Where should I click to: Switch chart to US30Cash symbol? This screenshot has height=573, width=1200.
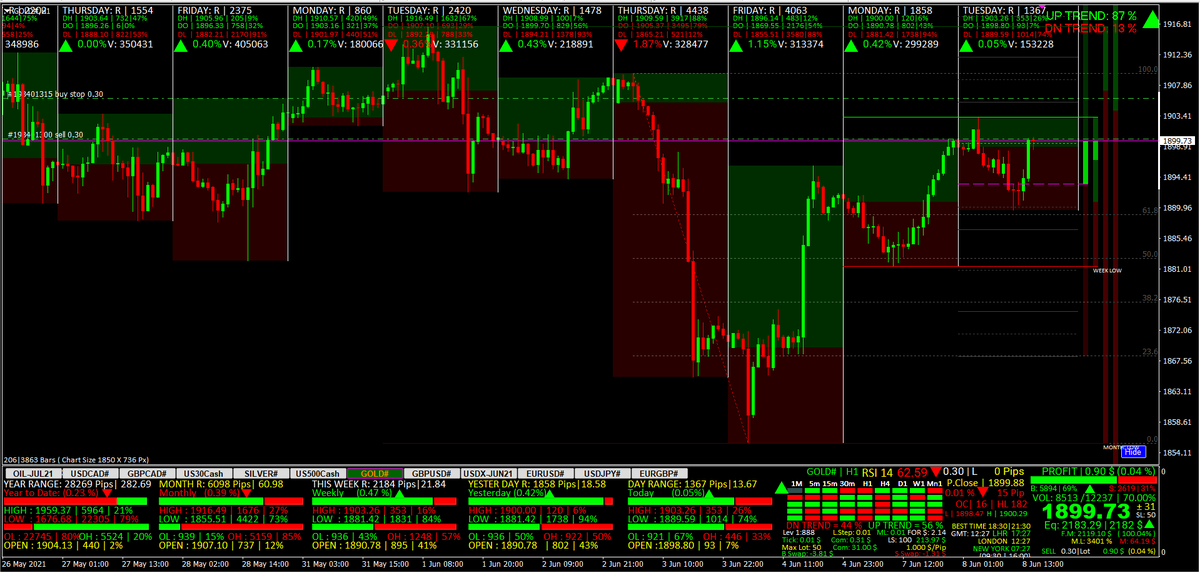(204, 473)
